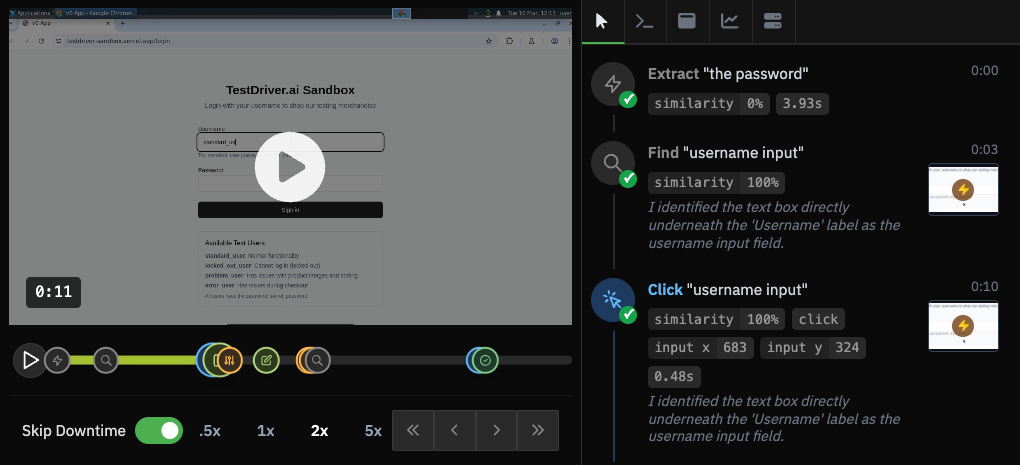This screenshot has width=1020, height=465.
Task: Click the similarity 100% badge under Click step
Action: tap(716, 319)
